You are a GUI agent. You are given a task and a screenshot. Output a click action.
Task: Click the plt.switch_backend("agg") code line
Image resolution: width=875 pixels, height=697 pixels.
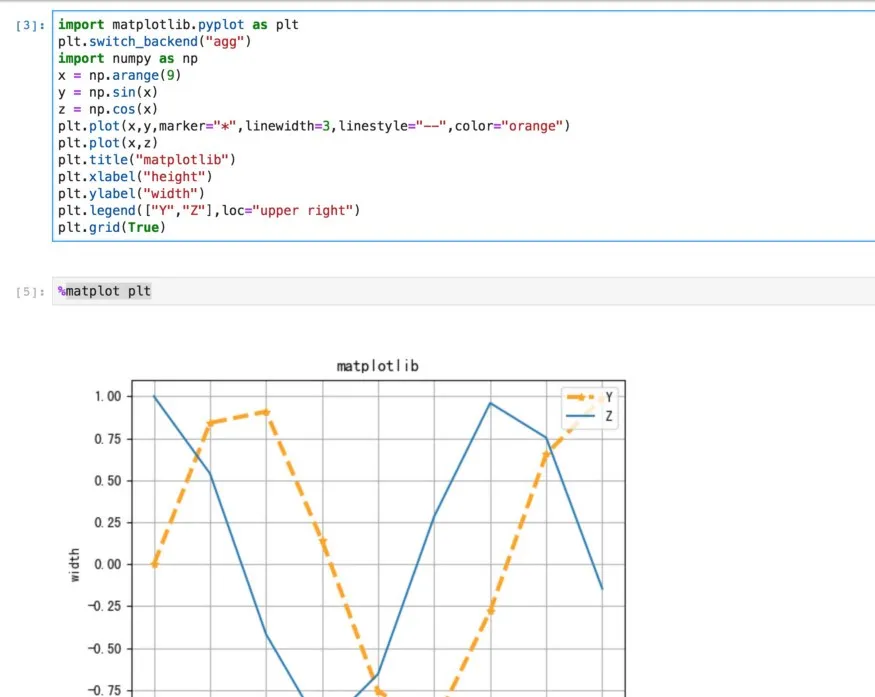(155, 41)
